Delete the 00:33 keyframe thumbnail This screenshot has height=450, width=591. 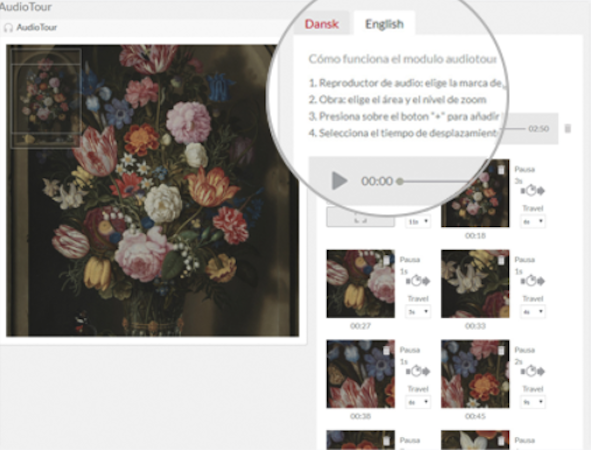point(501,260)
